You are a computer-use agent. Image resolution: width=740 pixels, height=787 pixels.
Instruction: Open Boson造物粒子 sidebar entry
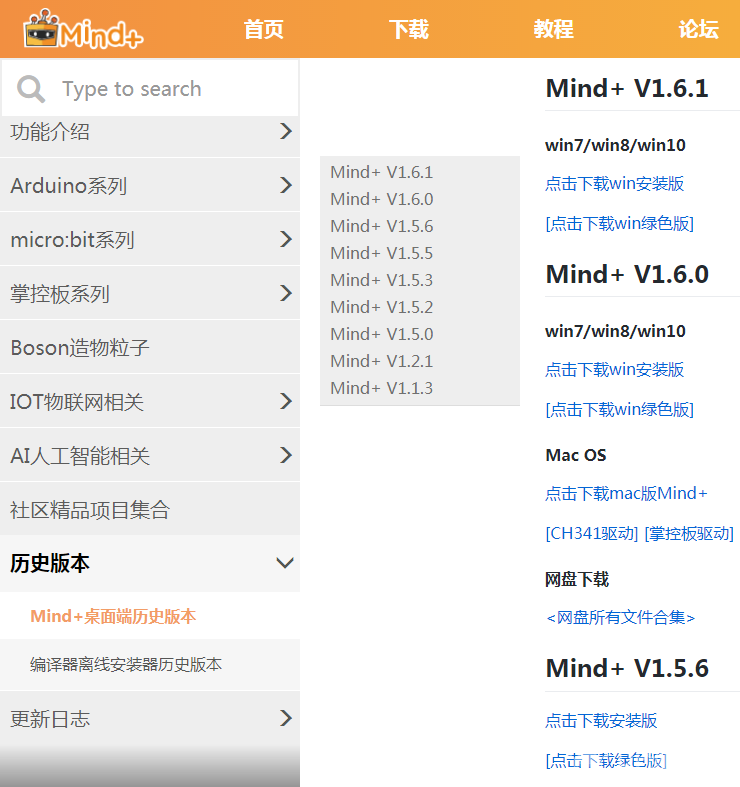point(150,348)
